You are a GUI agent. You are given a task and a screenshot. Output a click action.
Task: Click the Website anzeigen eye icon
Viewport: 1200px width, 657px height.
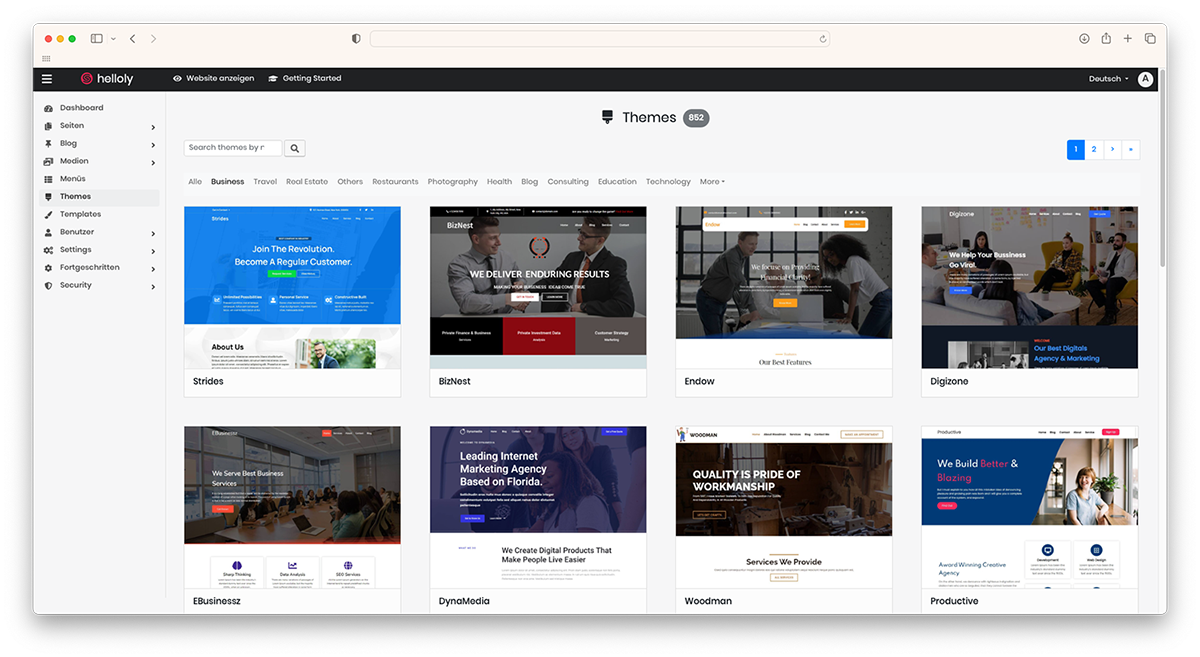click(178, 78)
